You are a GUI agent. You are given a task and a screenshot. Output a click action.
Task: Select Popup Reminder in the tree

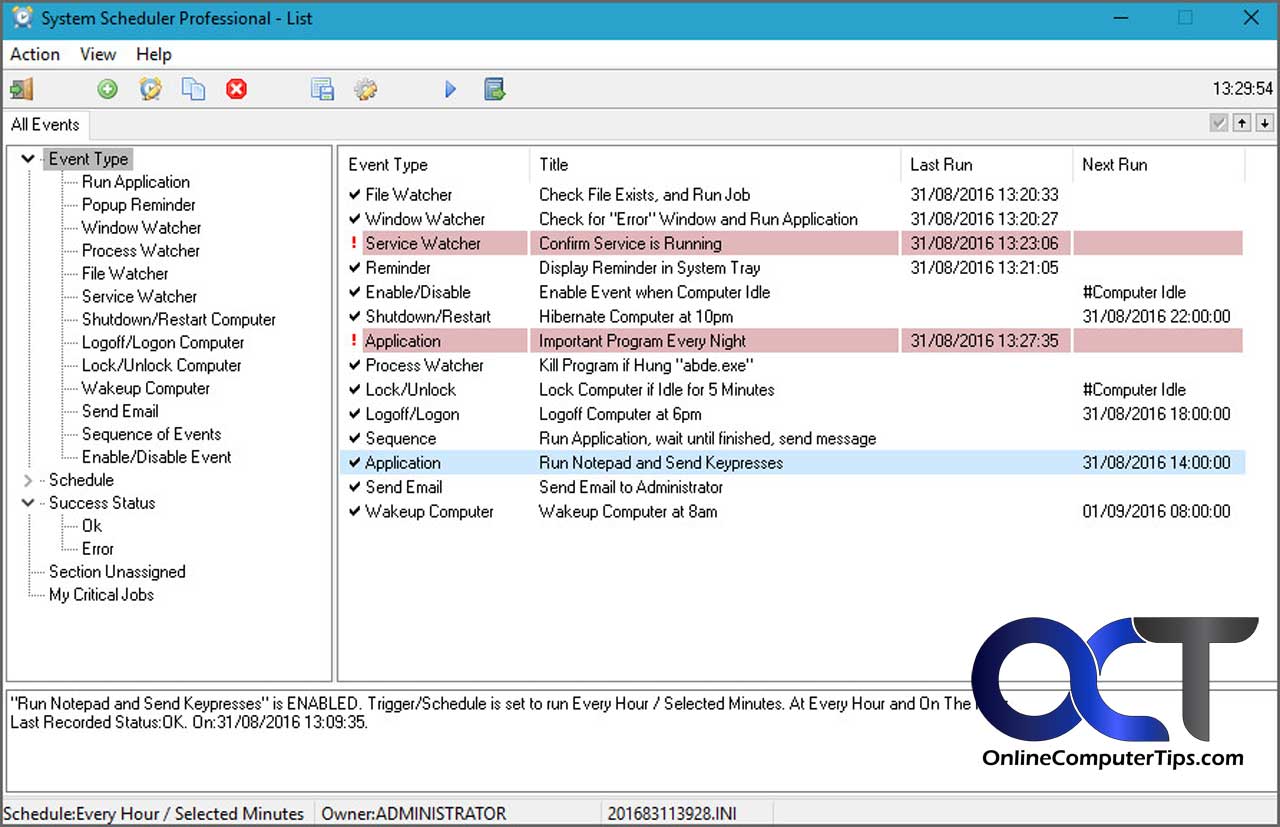click(139, 205)
